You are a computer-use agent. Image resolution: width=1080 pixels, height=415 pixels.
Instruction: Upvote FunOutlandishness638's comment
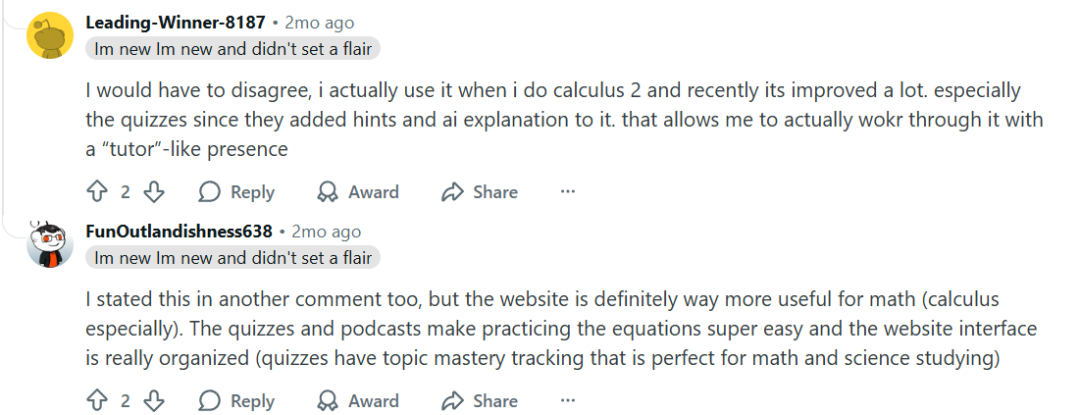(97, 401)
